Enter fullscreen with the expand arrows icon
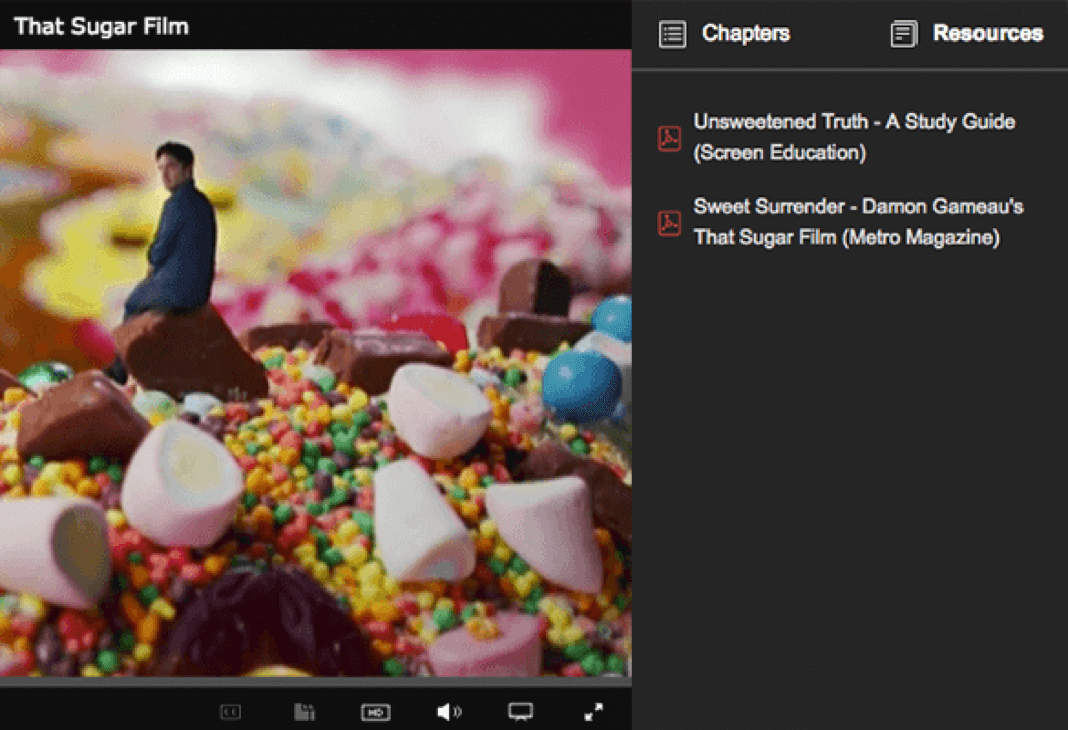Image resolution: width=1068 pixels, height=730 pixels. point(594,712)
